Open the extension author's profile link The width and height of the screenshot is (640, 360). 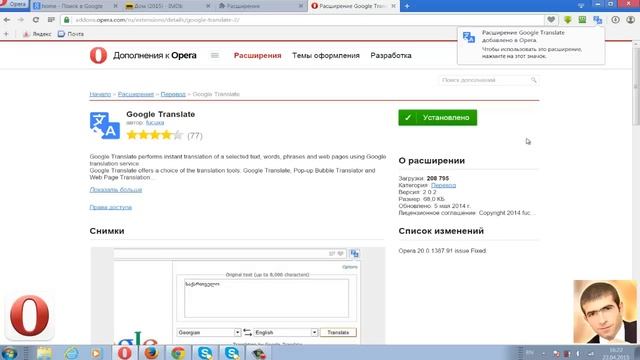coord(155,122)
